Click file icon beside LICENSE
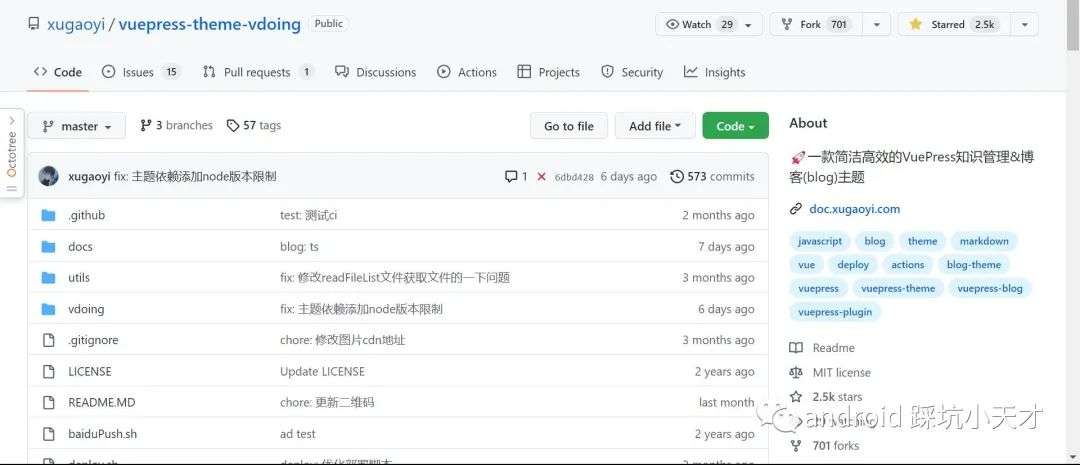 [x=48, y=371]
